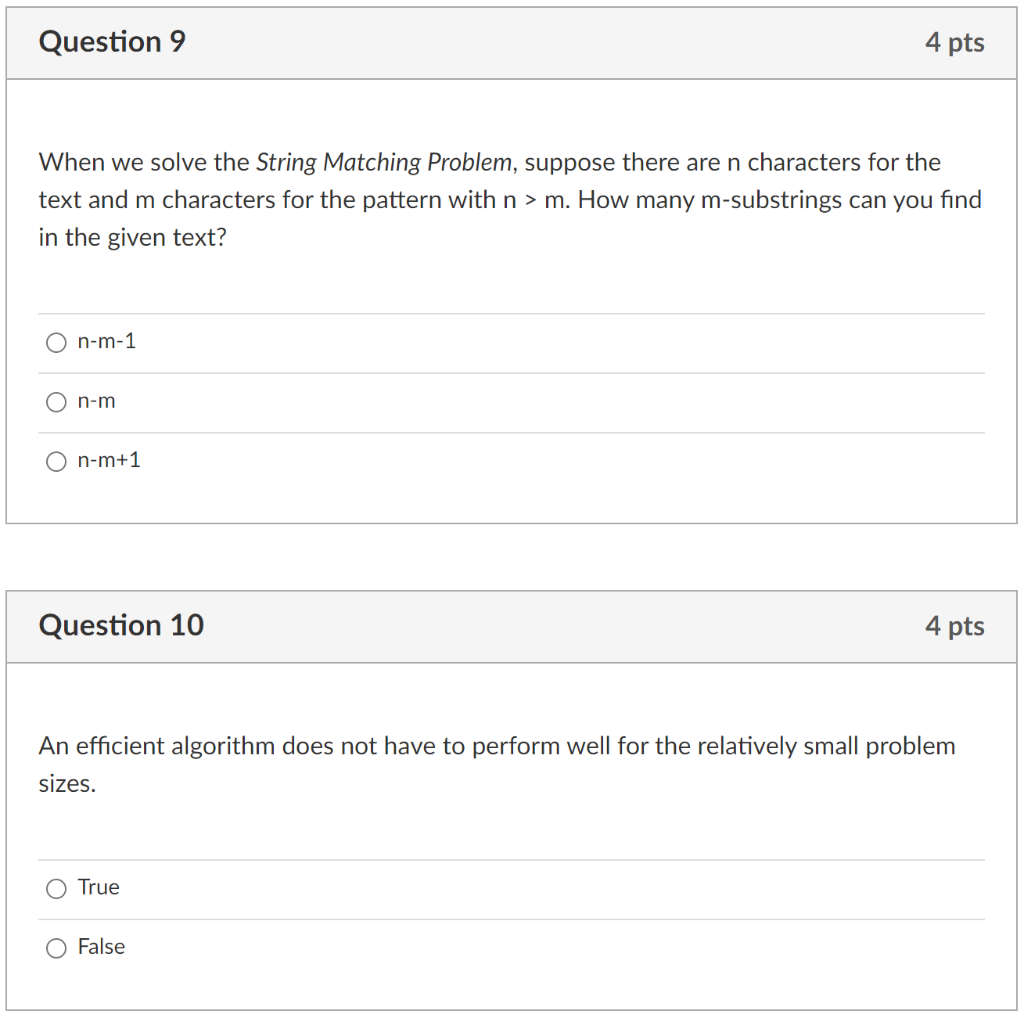Click the 4 pts label on Question 9
1024x1018 pixels.
pyautogui.click(x=956, y=42)
